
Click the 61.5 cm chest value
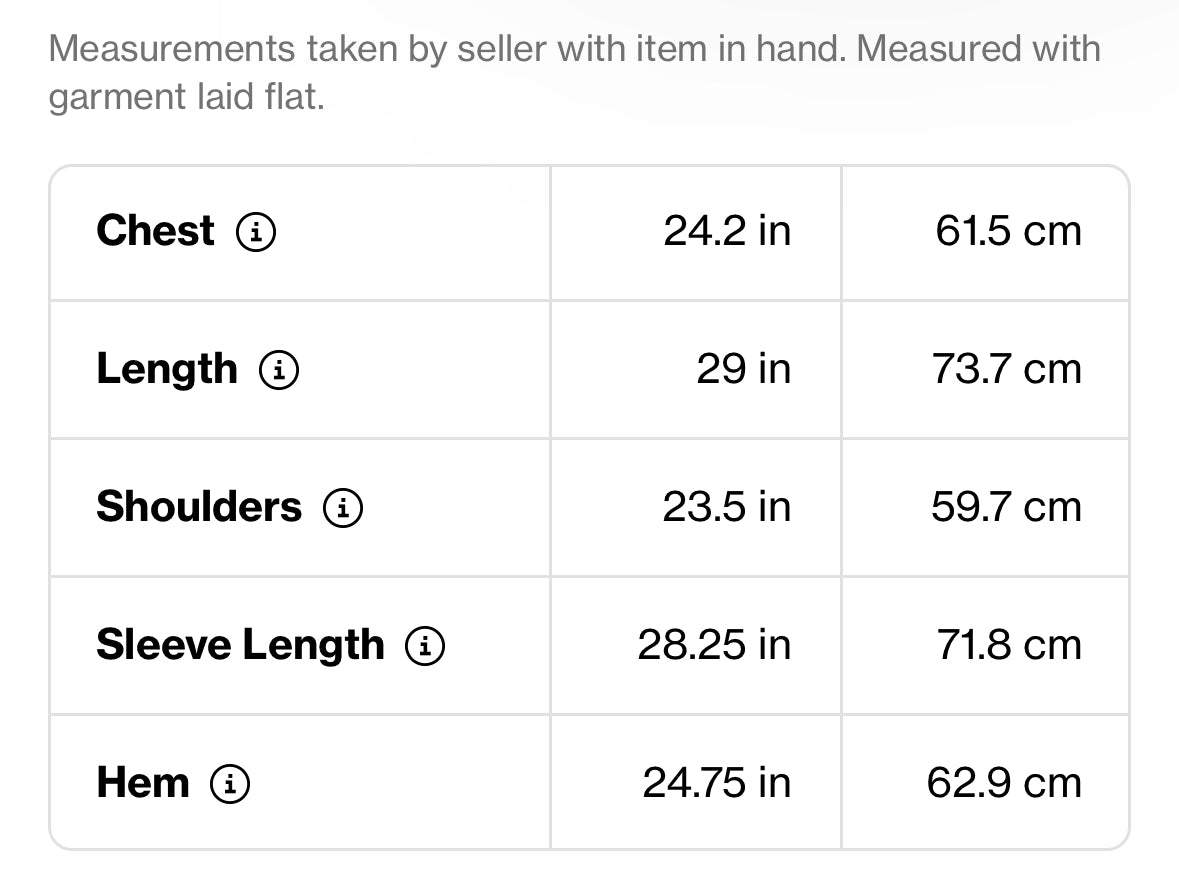tap(1008, 231)
